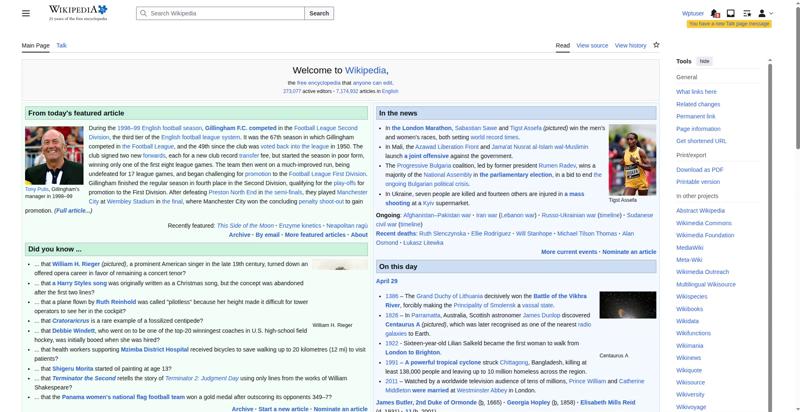The width and height of the screenshot is (800, 412).
Task: Open the notices inbox tray icon
Action: pyautogui.click(x=731, y=13)
